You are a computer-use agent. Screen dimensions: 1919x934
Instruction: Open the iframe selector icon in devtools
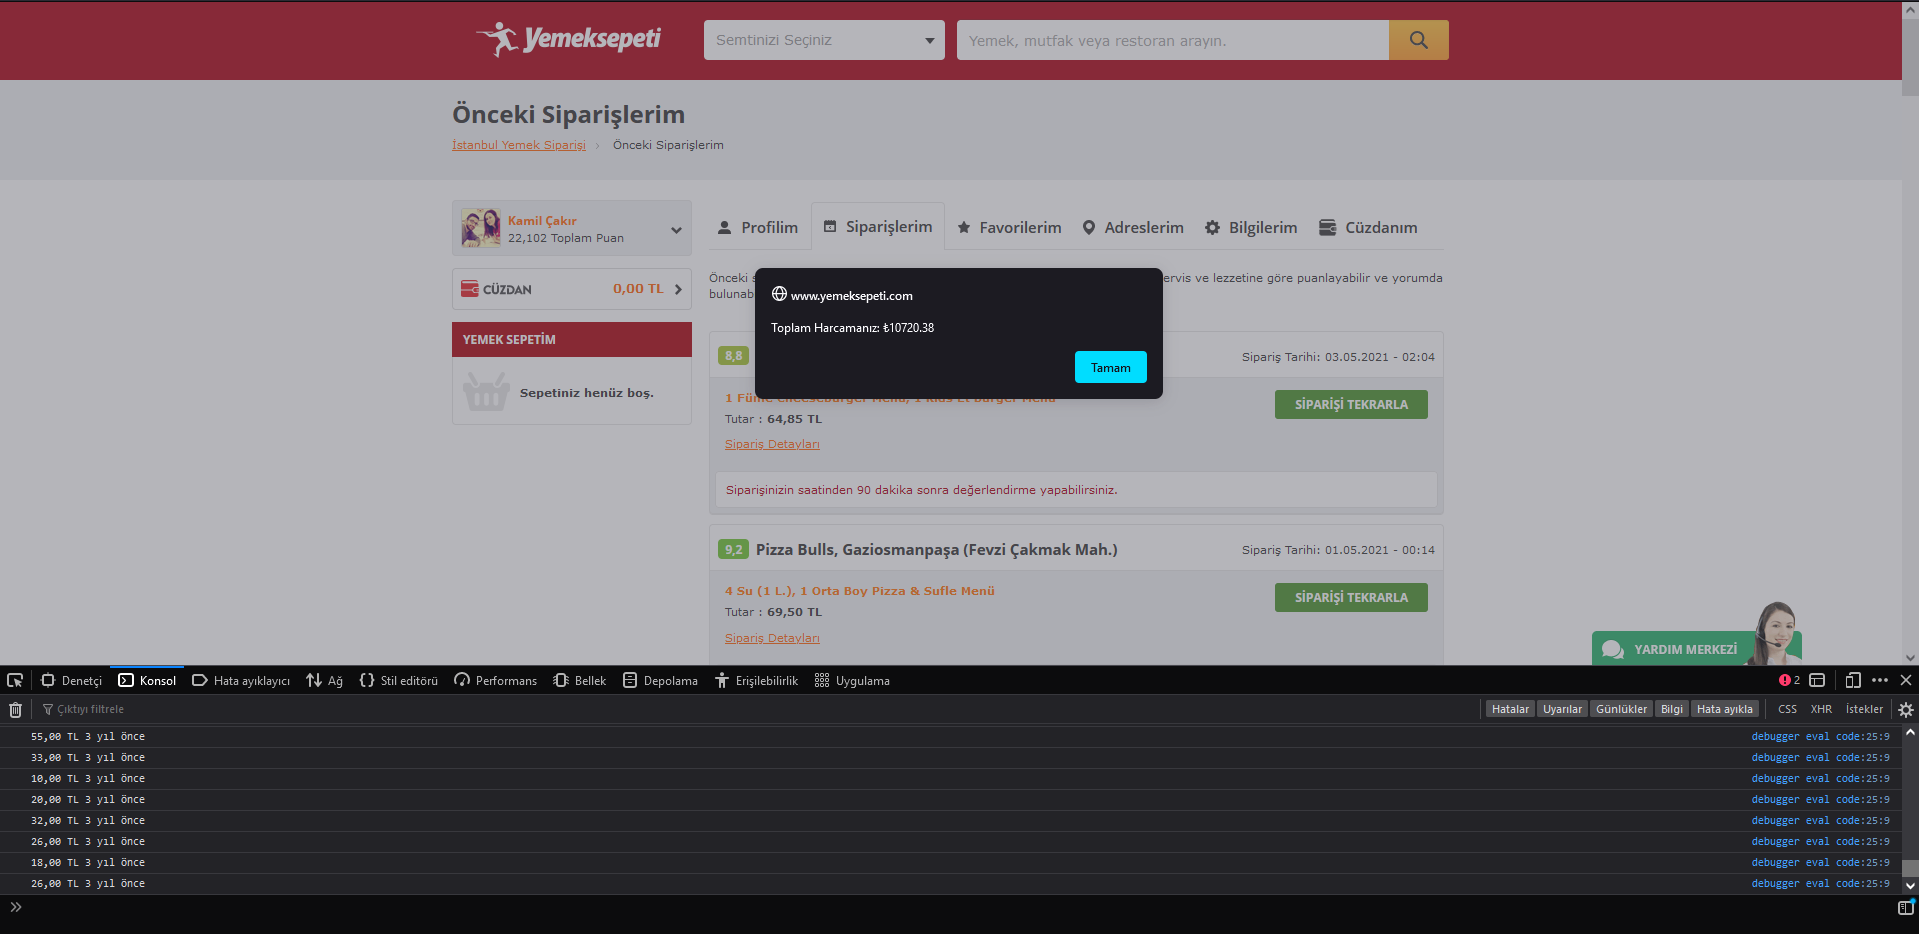[x=1817, y=680]
